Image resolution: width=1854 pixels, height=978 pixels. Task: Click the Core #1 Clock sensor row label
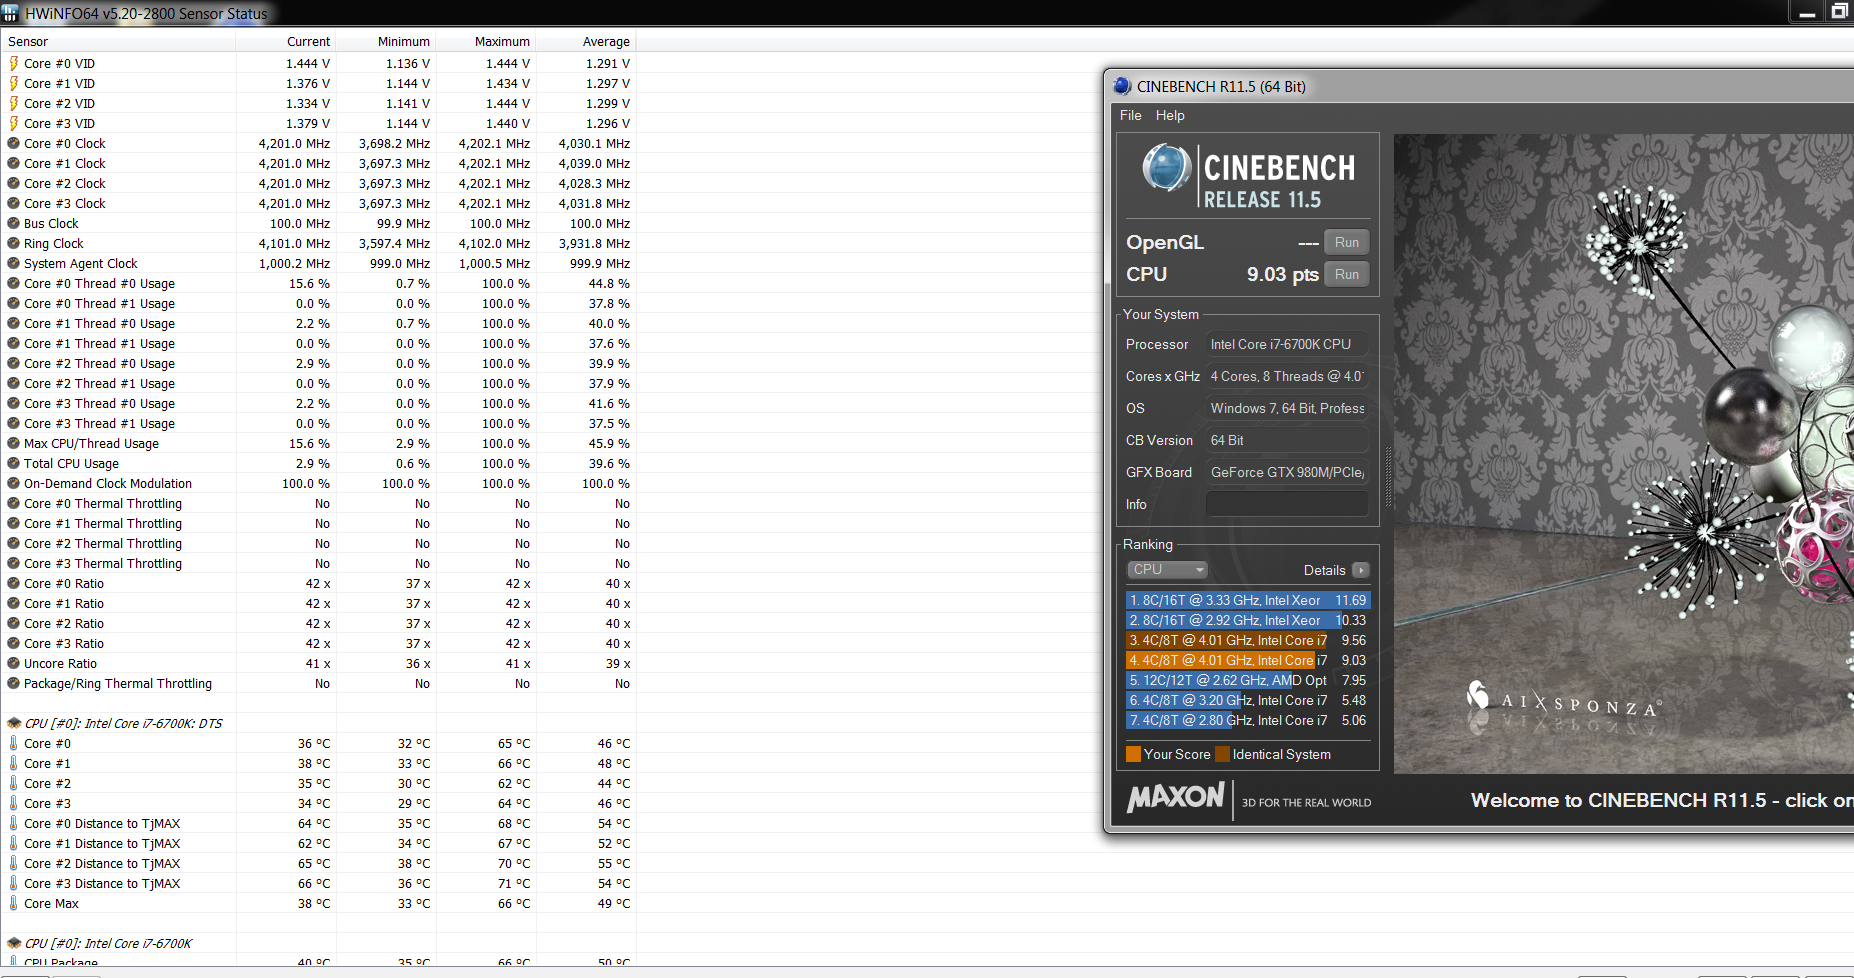click(x=64, y=163)
